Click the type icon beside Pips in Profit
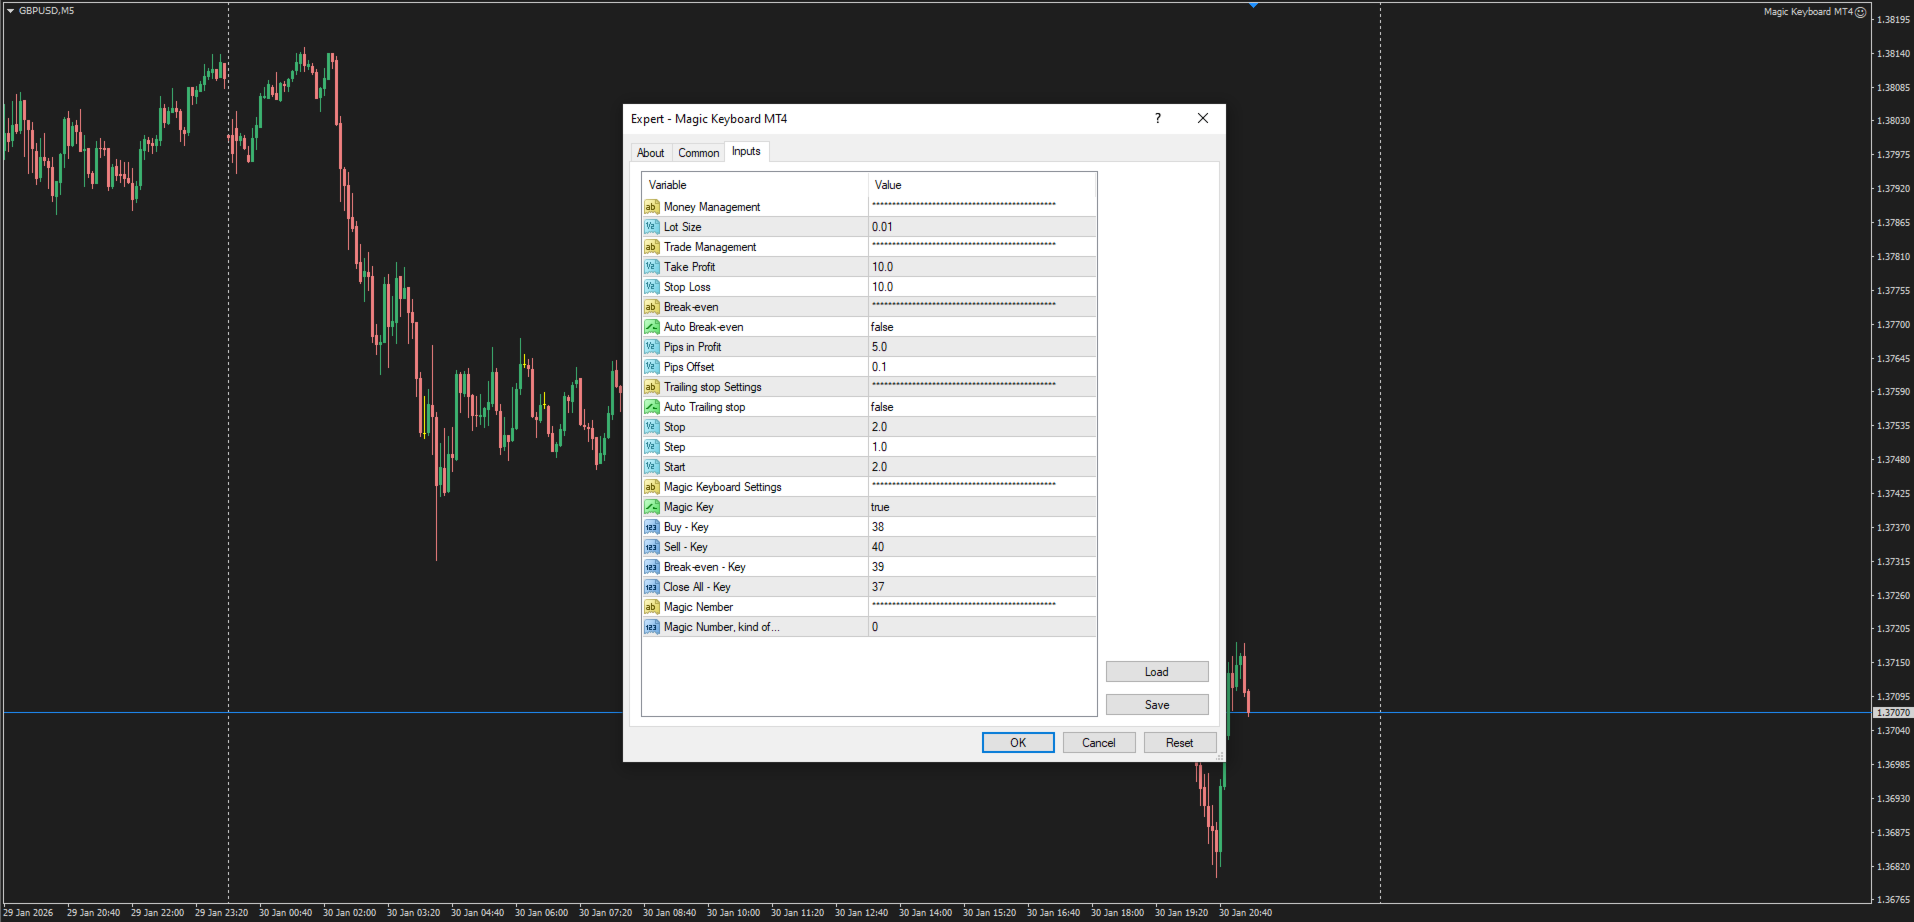The image size is (1914, 922). click(651, 347)
